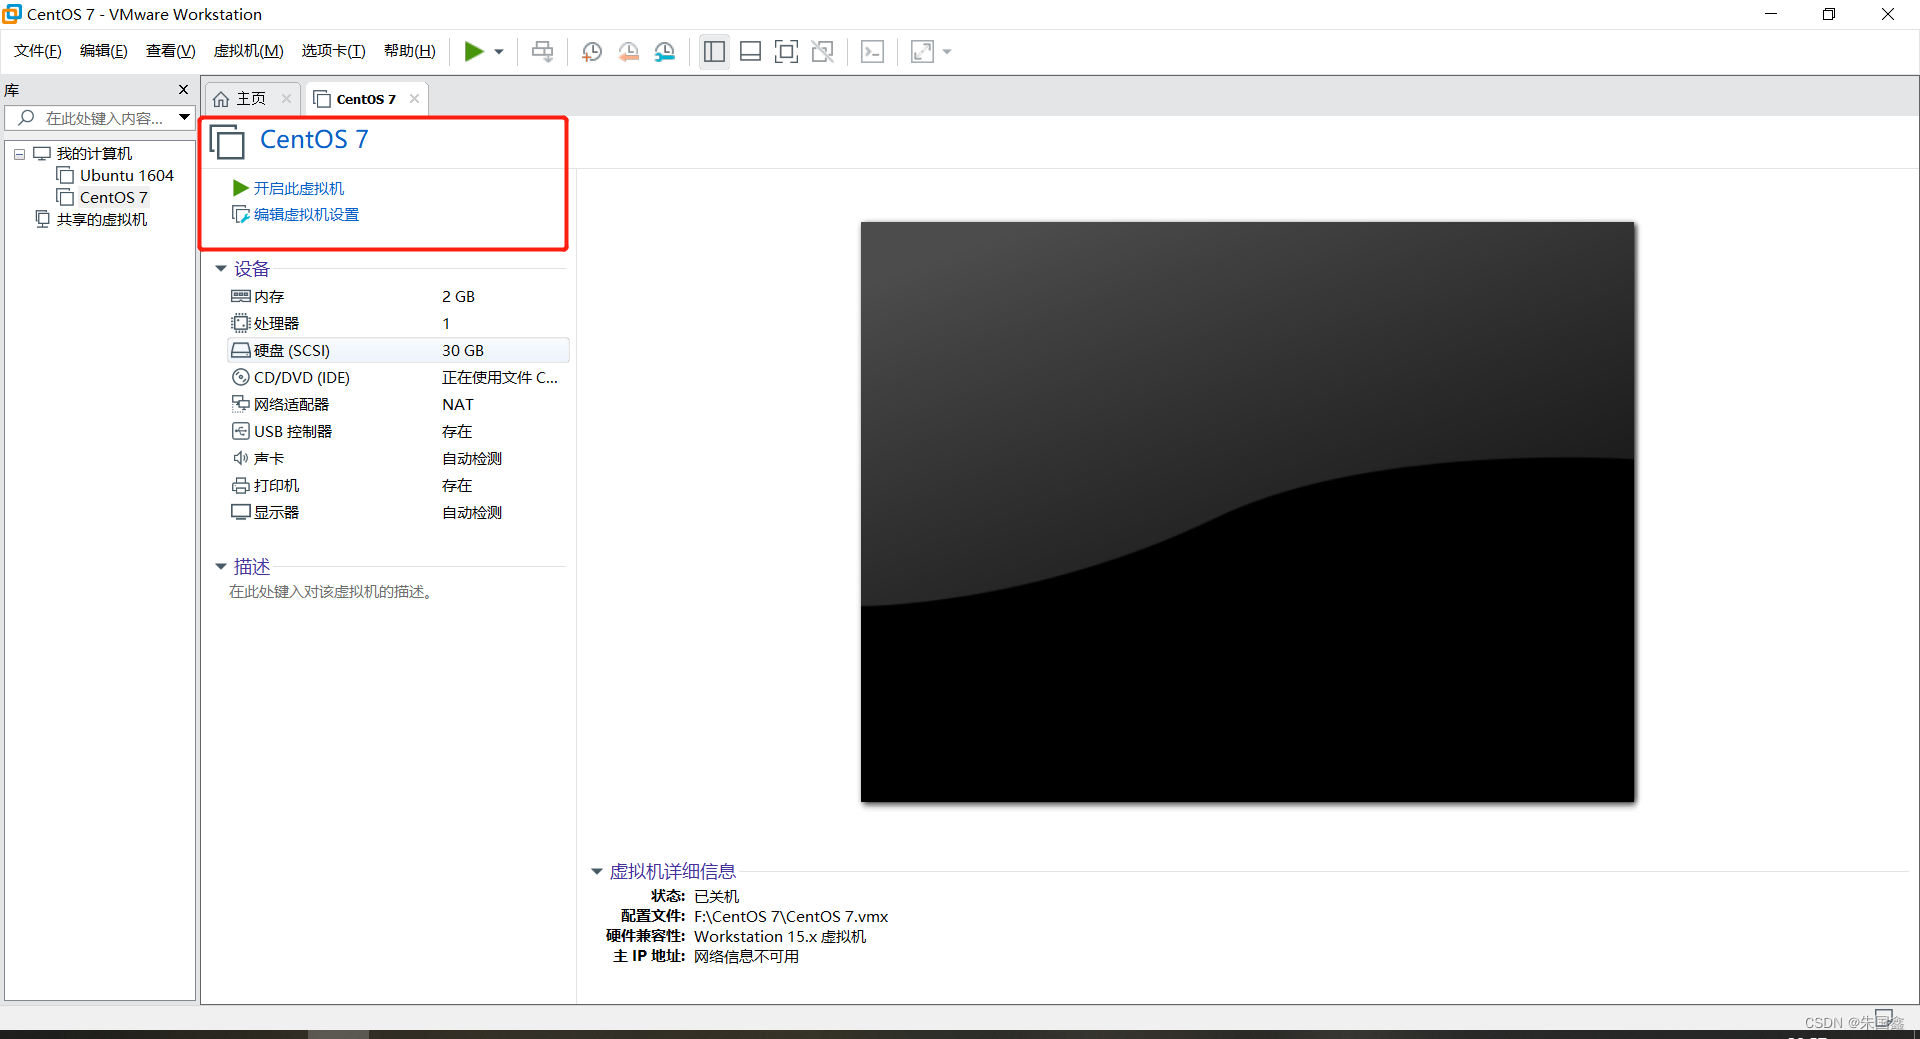
Task: Click the 30 GB disk size value
Action: [463, 350]
